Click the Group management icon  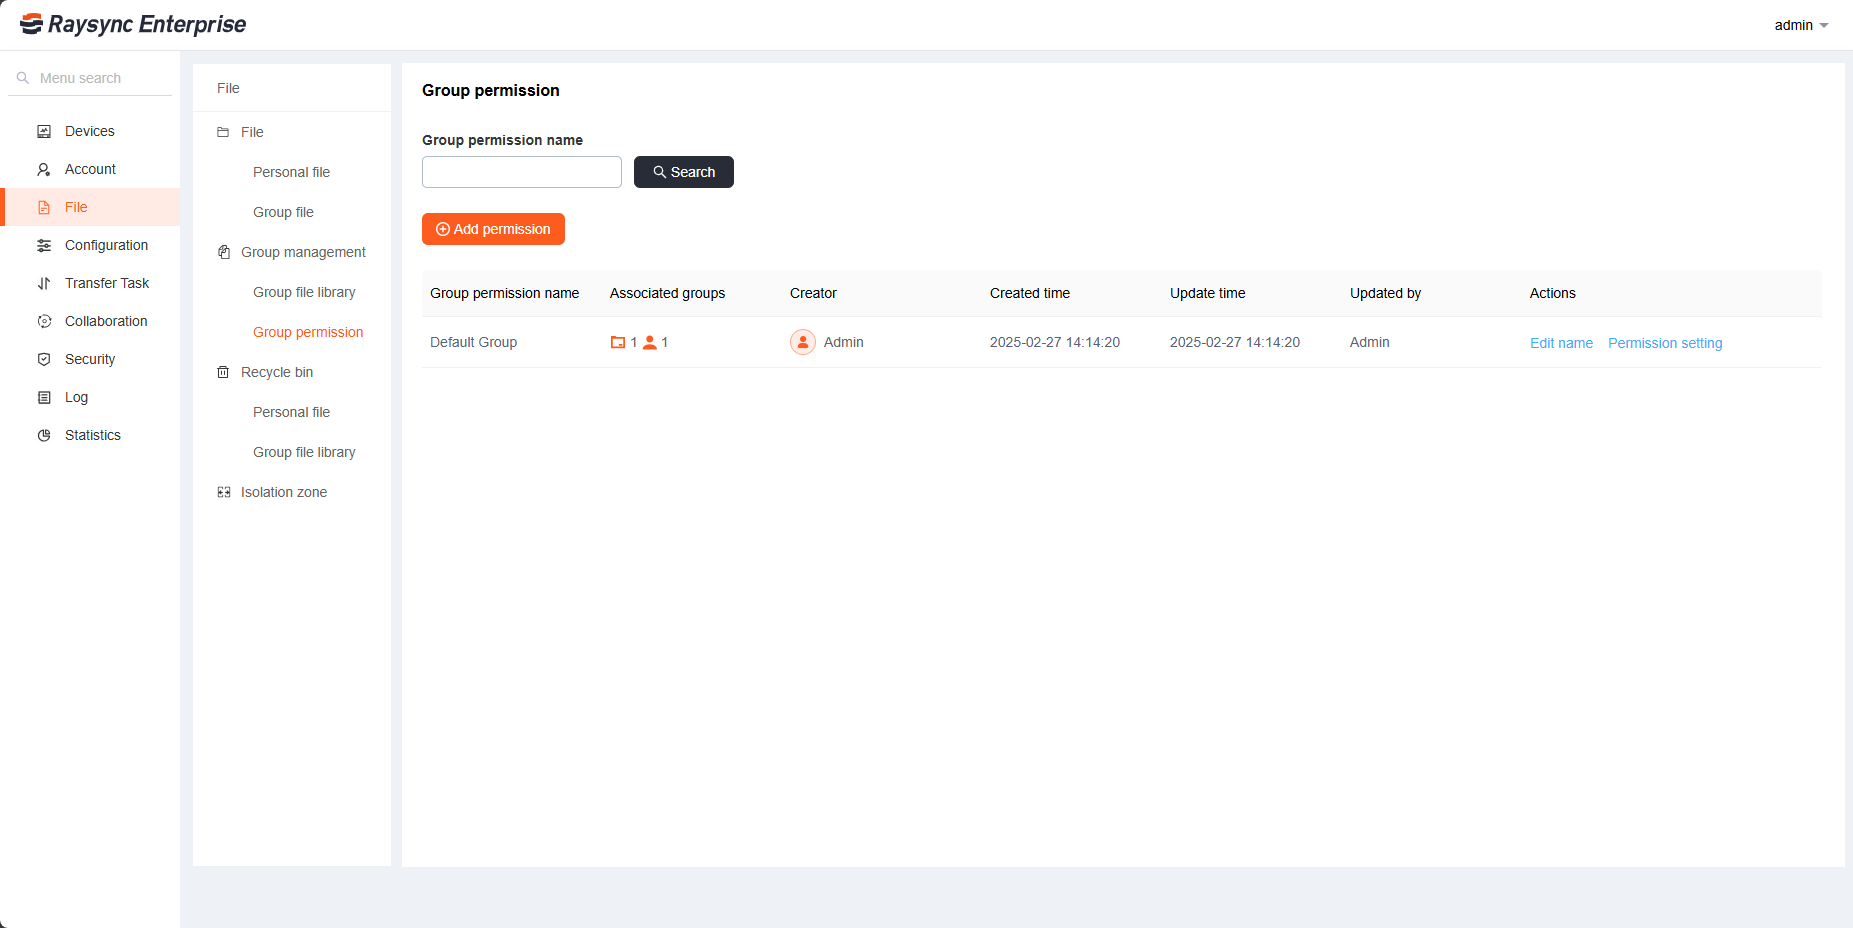(x=223, y=252)
